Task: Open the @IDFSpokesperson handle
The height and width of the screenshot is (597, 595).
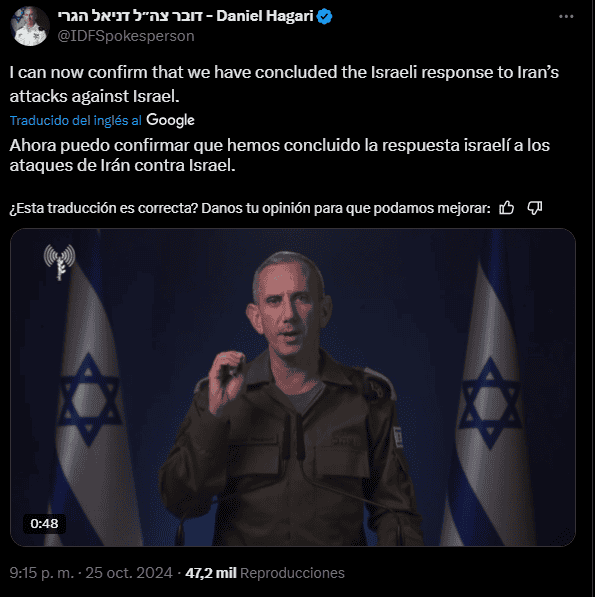Action: (126, 36)
